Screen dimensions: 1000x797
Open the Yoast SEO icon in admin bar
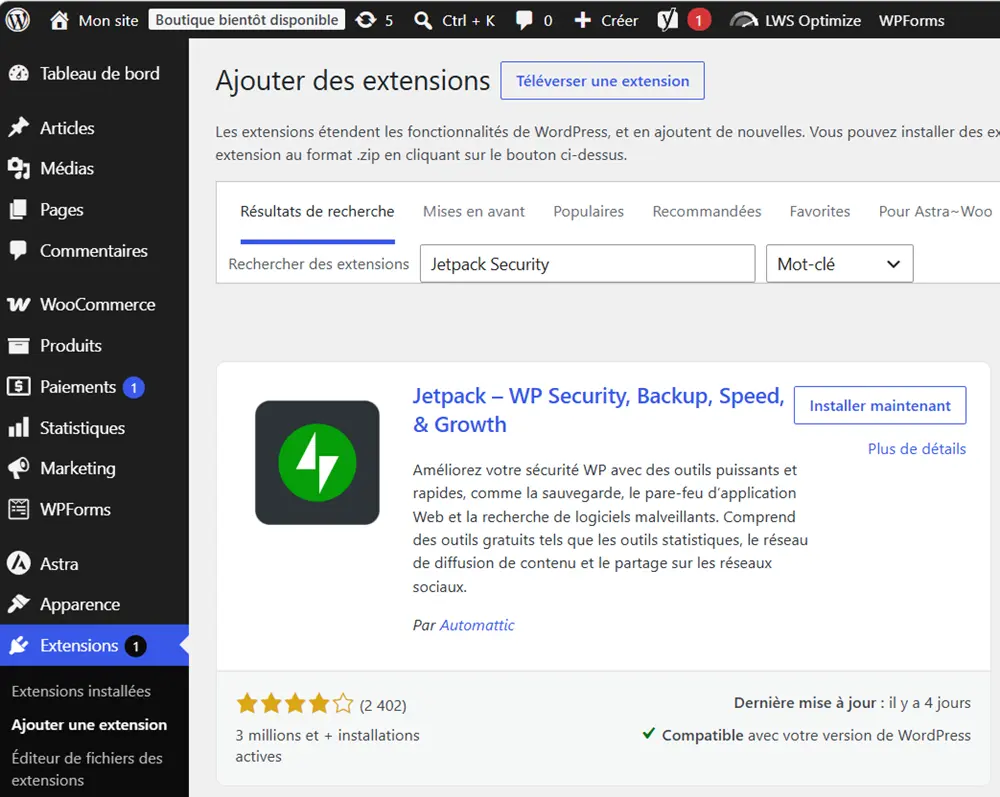[x=668, y=20]
